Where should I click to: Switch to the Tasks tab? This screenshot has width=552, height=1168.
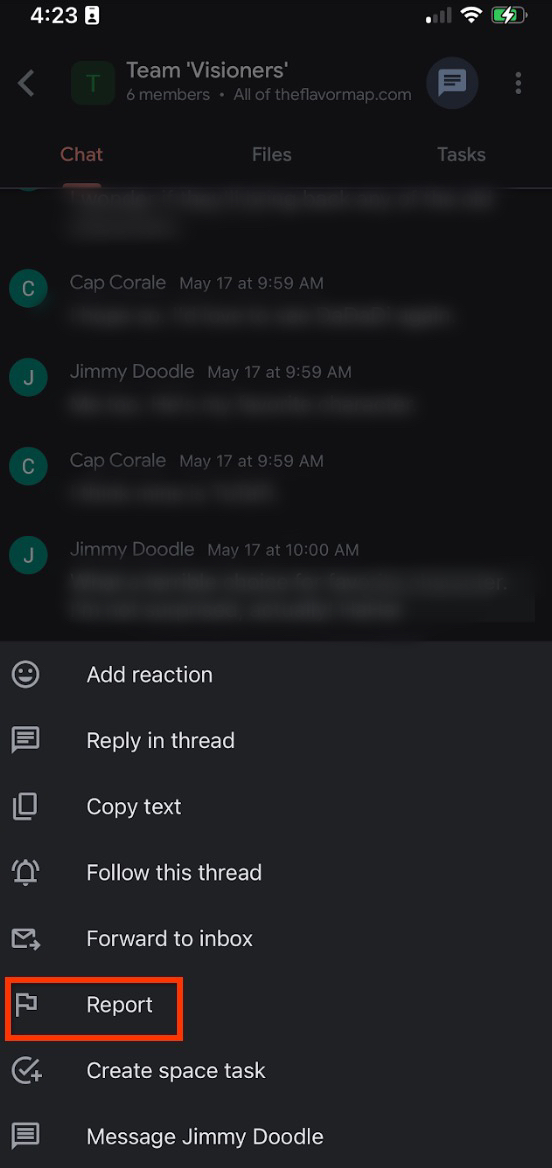coord(461,154)
